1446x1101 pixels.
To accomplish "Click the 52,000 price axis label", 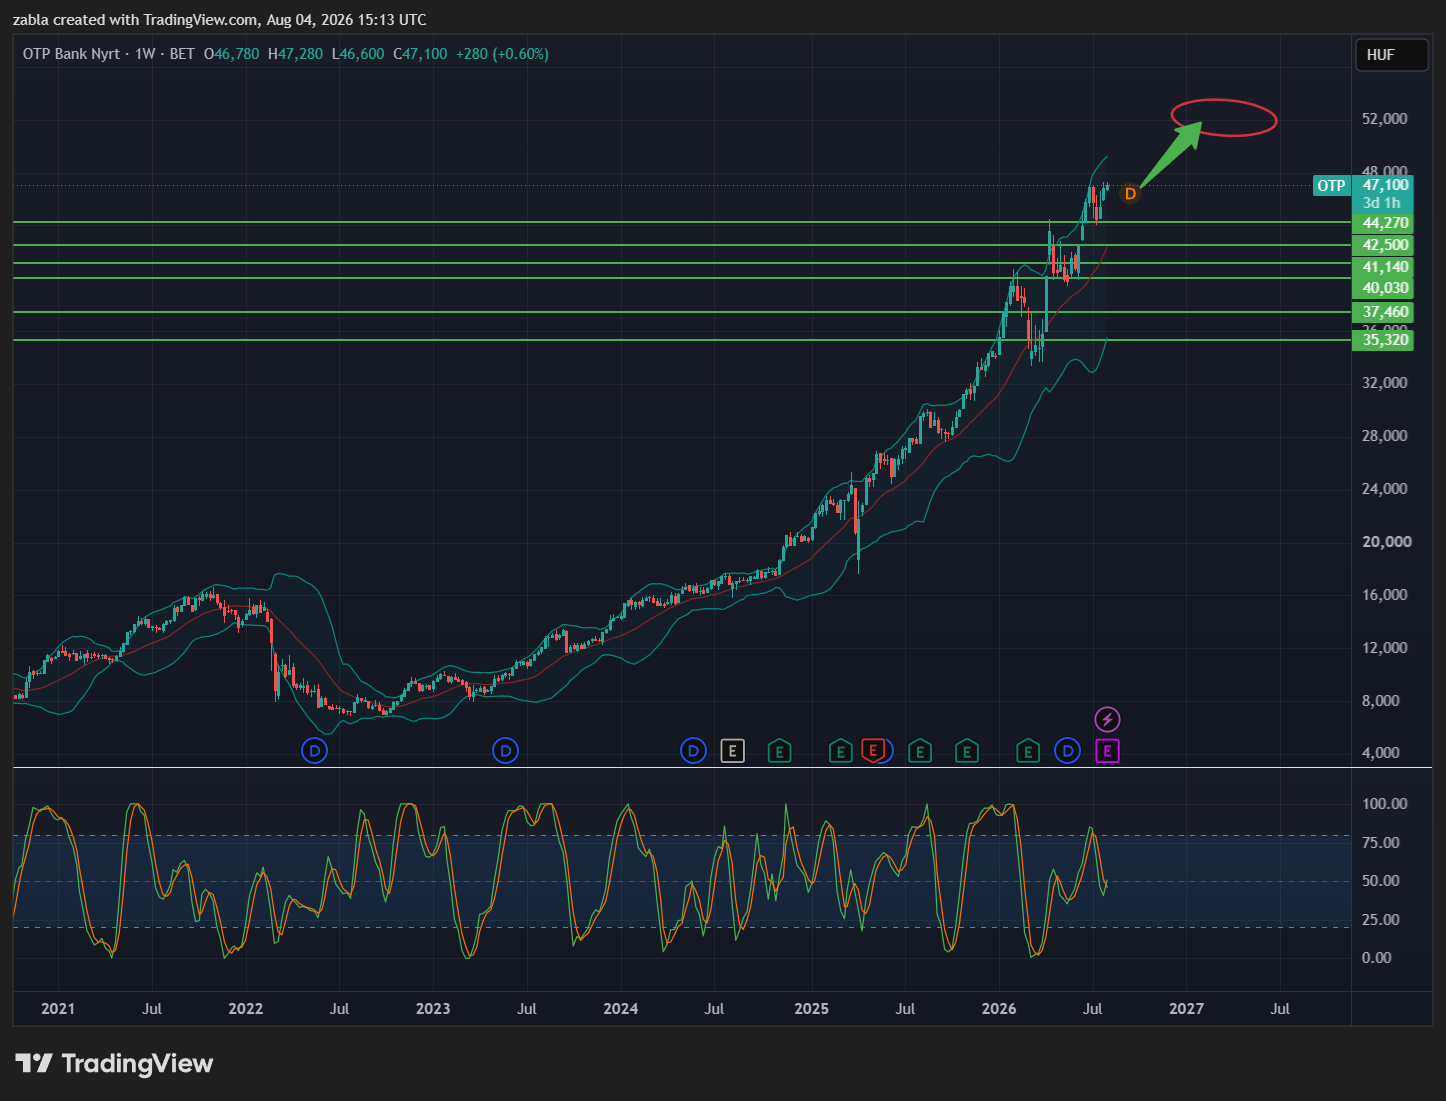I will coord(1384,119).
